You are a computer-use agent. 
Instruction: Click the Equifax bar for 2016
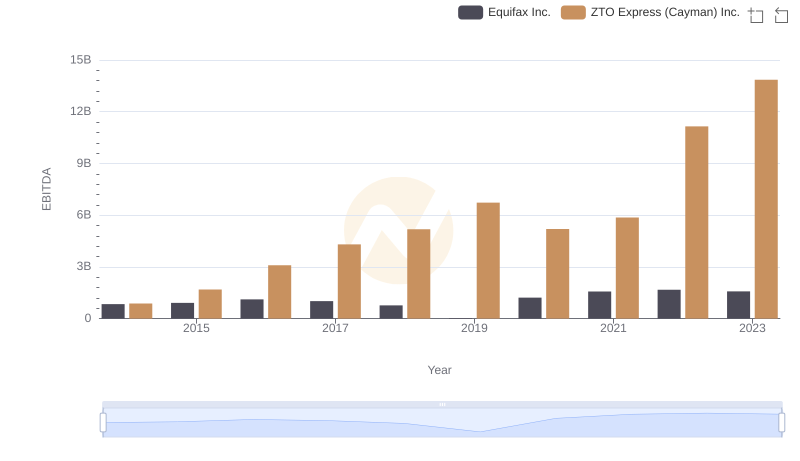(252, 309)
